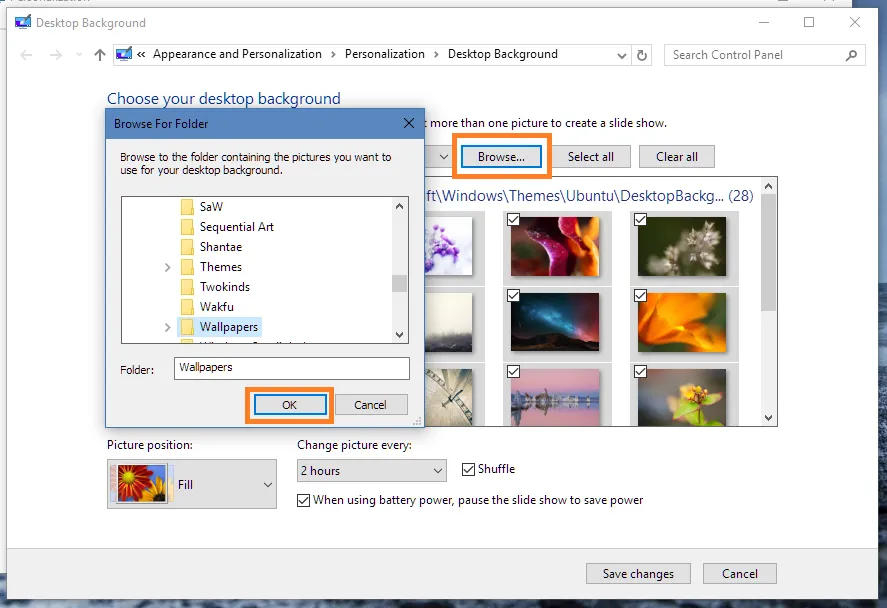The height and width of the screenshot is (608, 887).
Task: Uncheck the pink lake picture
Action: [x=514, y=372]
